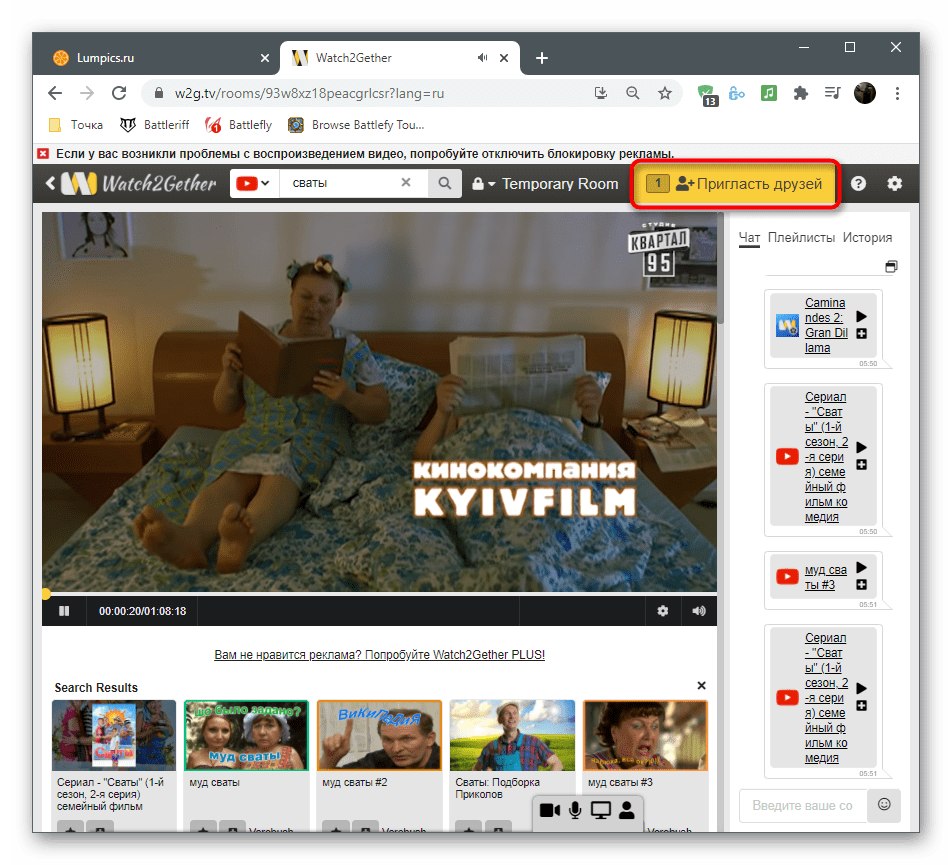Image resolution: width=952 pixels, height=865 pixels.
Task: Switch to the Lumpics.ru browser tab
Action: (157, 58)
